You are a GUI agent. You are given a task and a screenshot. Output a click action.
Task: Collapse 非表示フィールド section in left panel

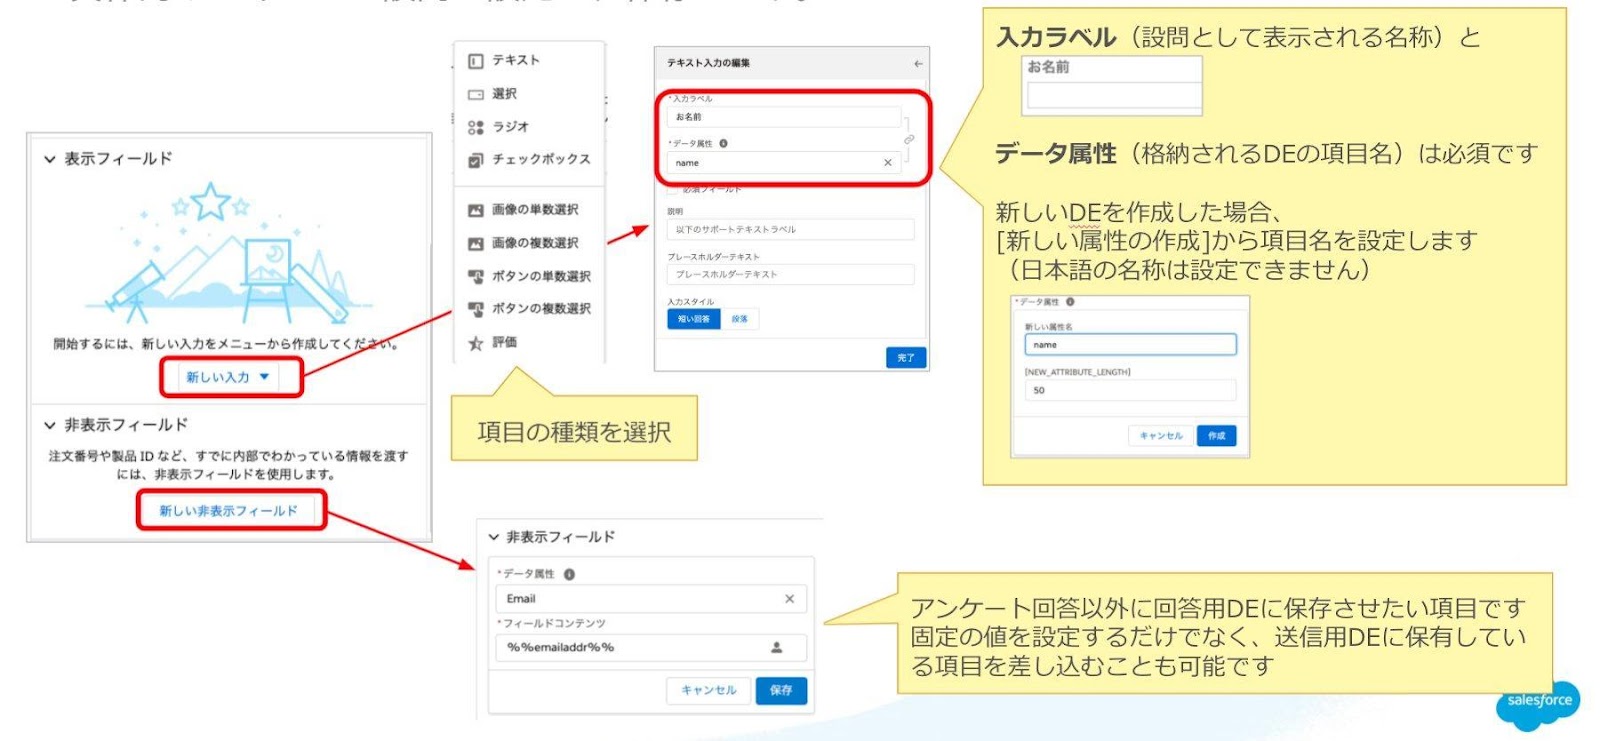(x=49, y=425)
